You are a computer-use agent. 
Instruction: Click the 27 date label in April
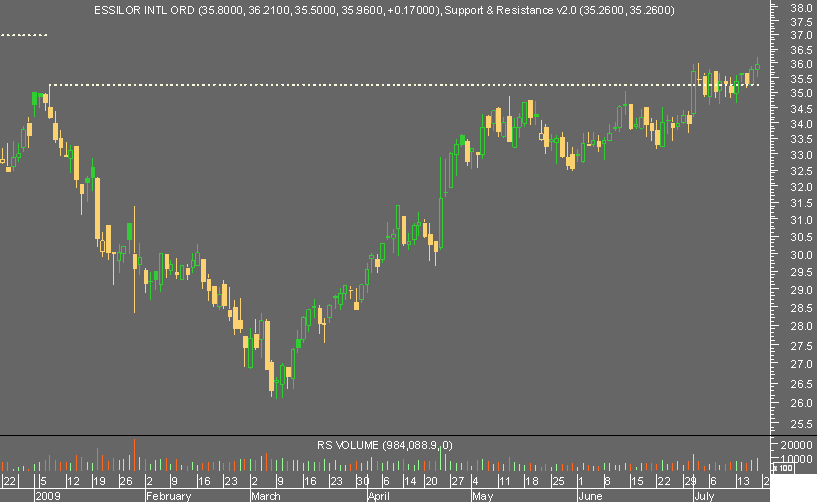(457, 481)
